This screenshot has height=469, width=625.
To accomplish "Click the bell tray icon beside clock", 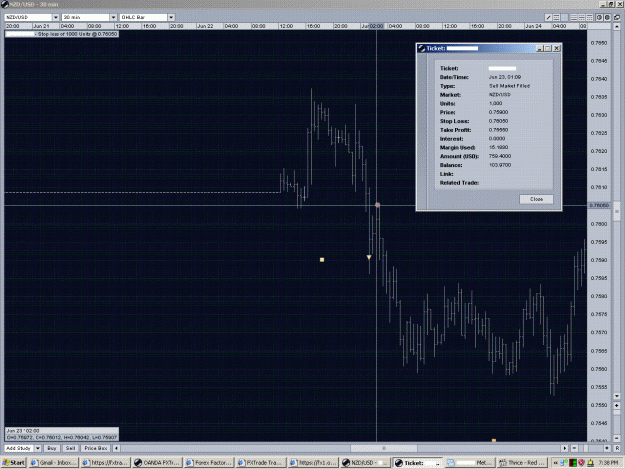I will point(590,463).
